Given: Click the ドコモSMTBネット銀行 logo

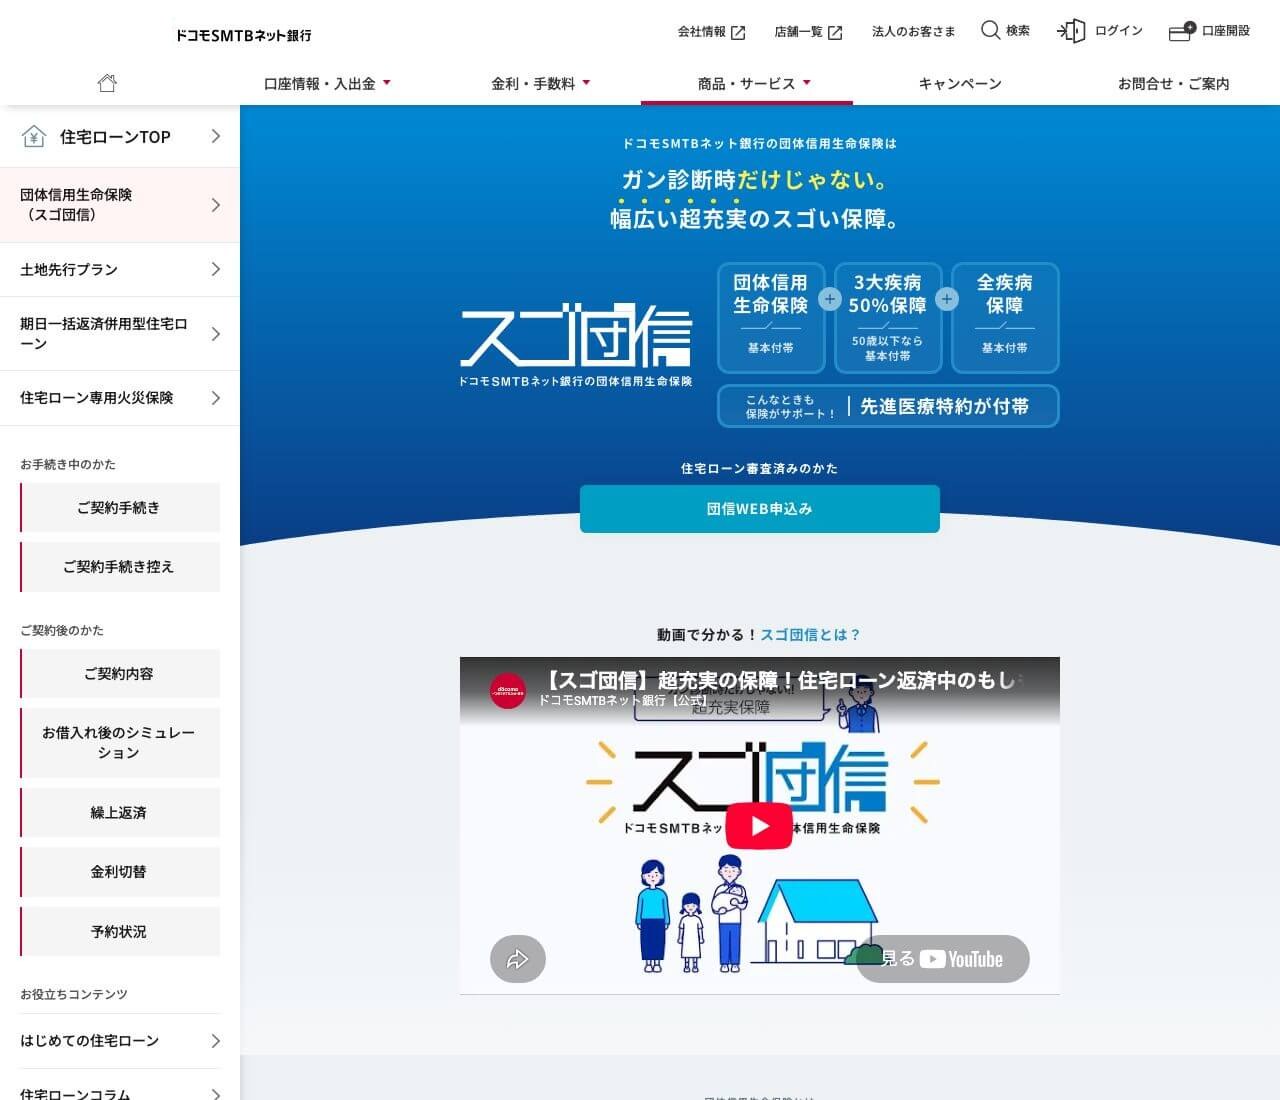Looking at the screenshot, I should (243, 35).
